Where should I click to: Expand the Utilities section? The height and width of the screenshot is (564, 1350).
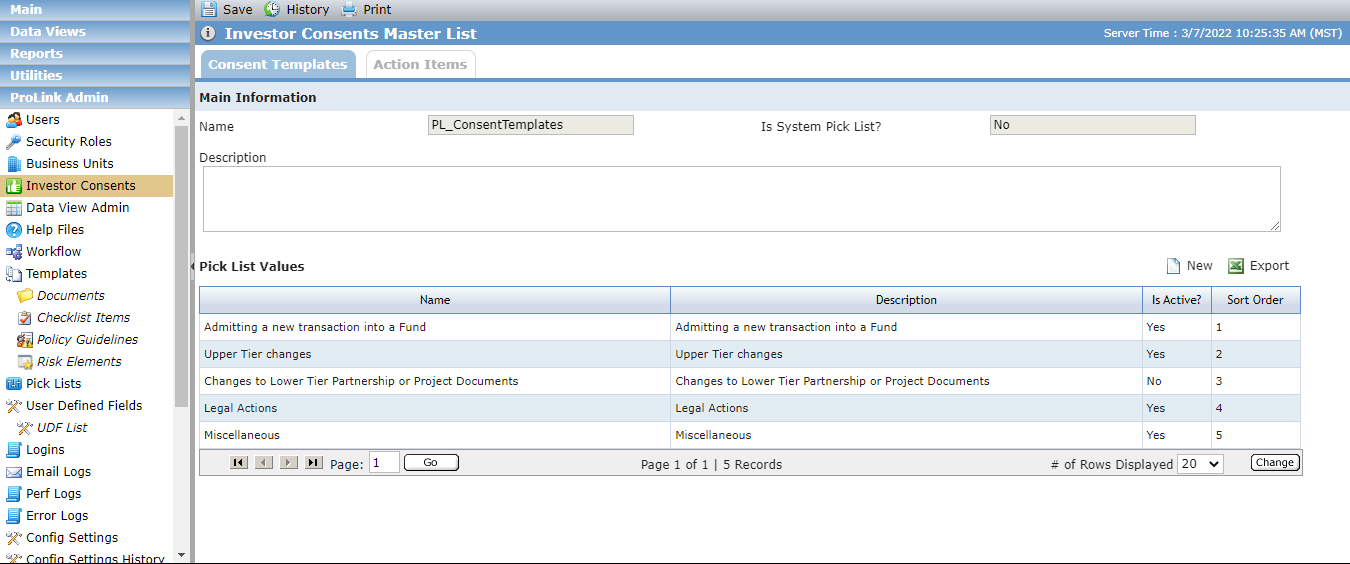[x=95, y=76]
